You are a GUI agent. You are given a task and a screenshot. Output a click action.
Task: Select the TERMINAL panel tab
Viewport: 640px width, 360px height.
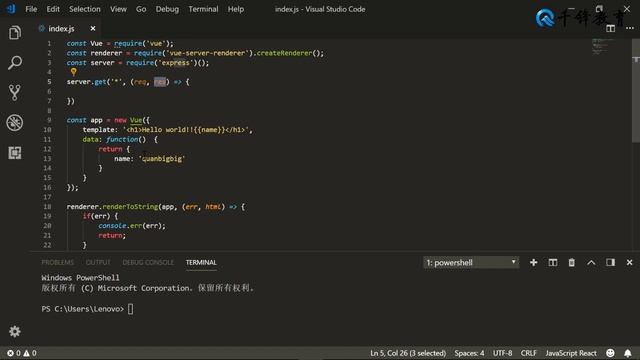[x=201, y=262]
